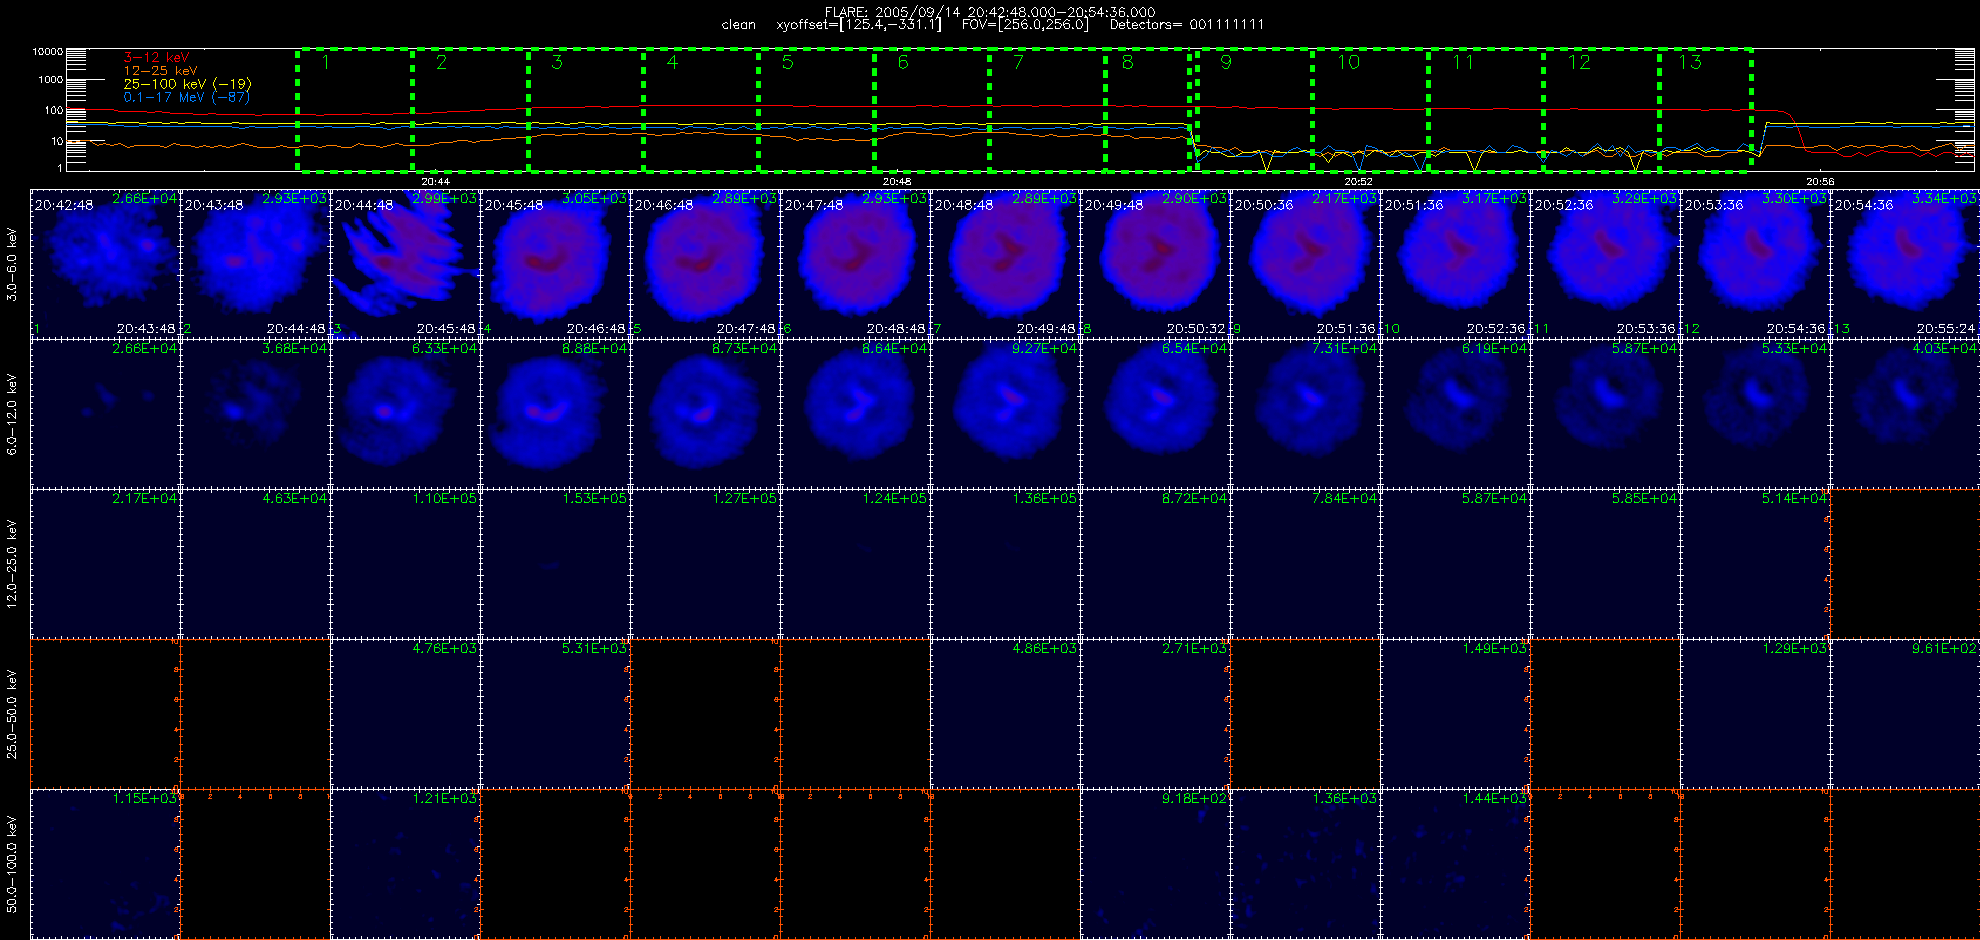Open the 25.0-50.0 keV image labeled 9.61E+02
Screen dimensions: 1980x940
pyautogui.click(x=1905, y=714)
